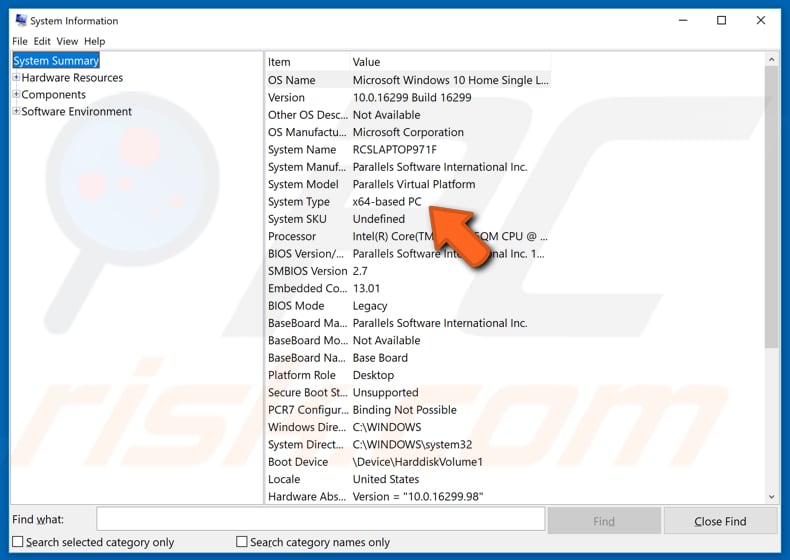Image resolution: width=790 pixels, height=560 pixels.
Task: Select the Software Environment tree item
Action: pyautogui.click(x=77, y=111)
